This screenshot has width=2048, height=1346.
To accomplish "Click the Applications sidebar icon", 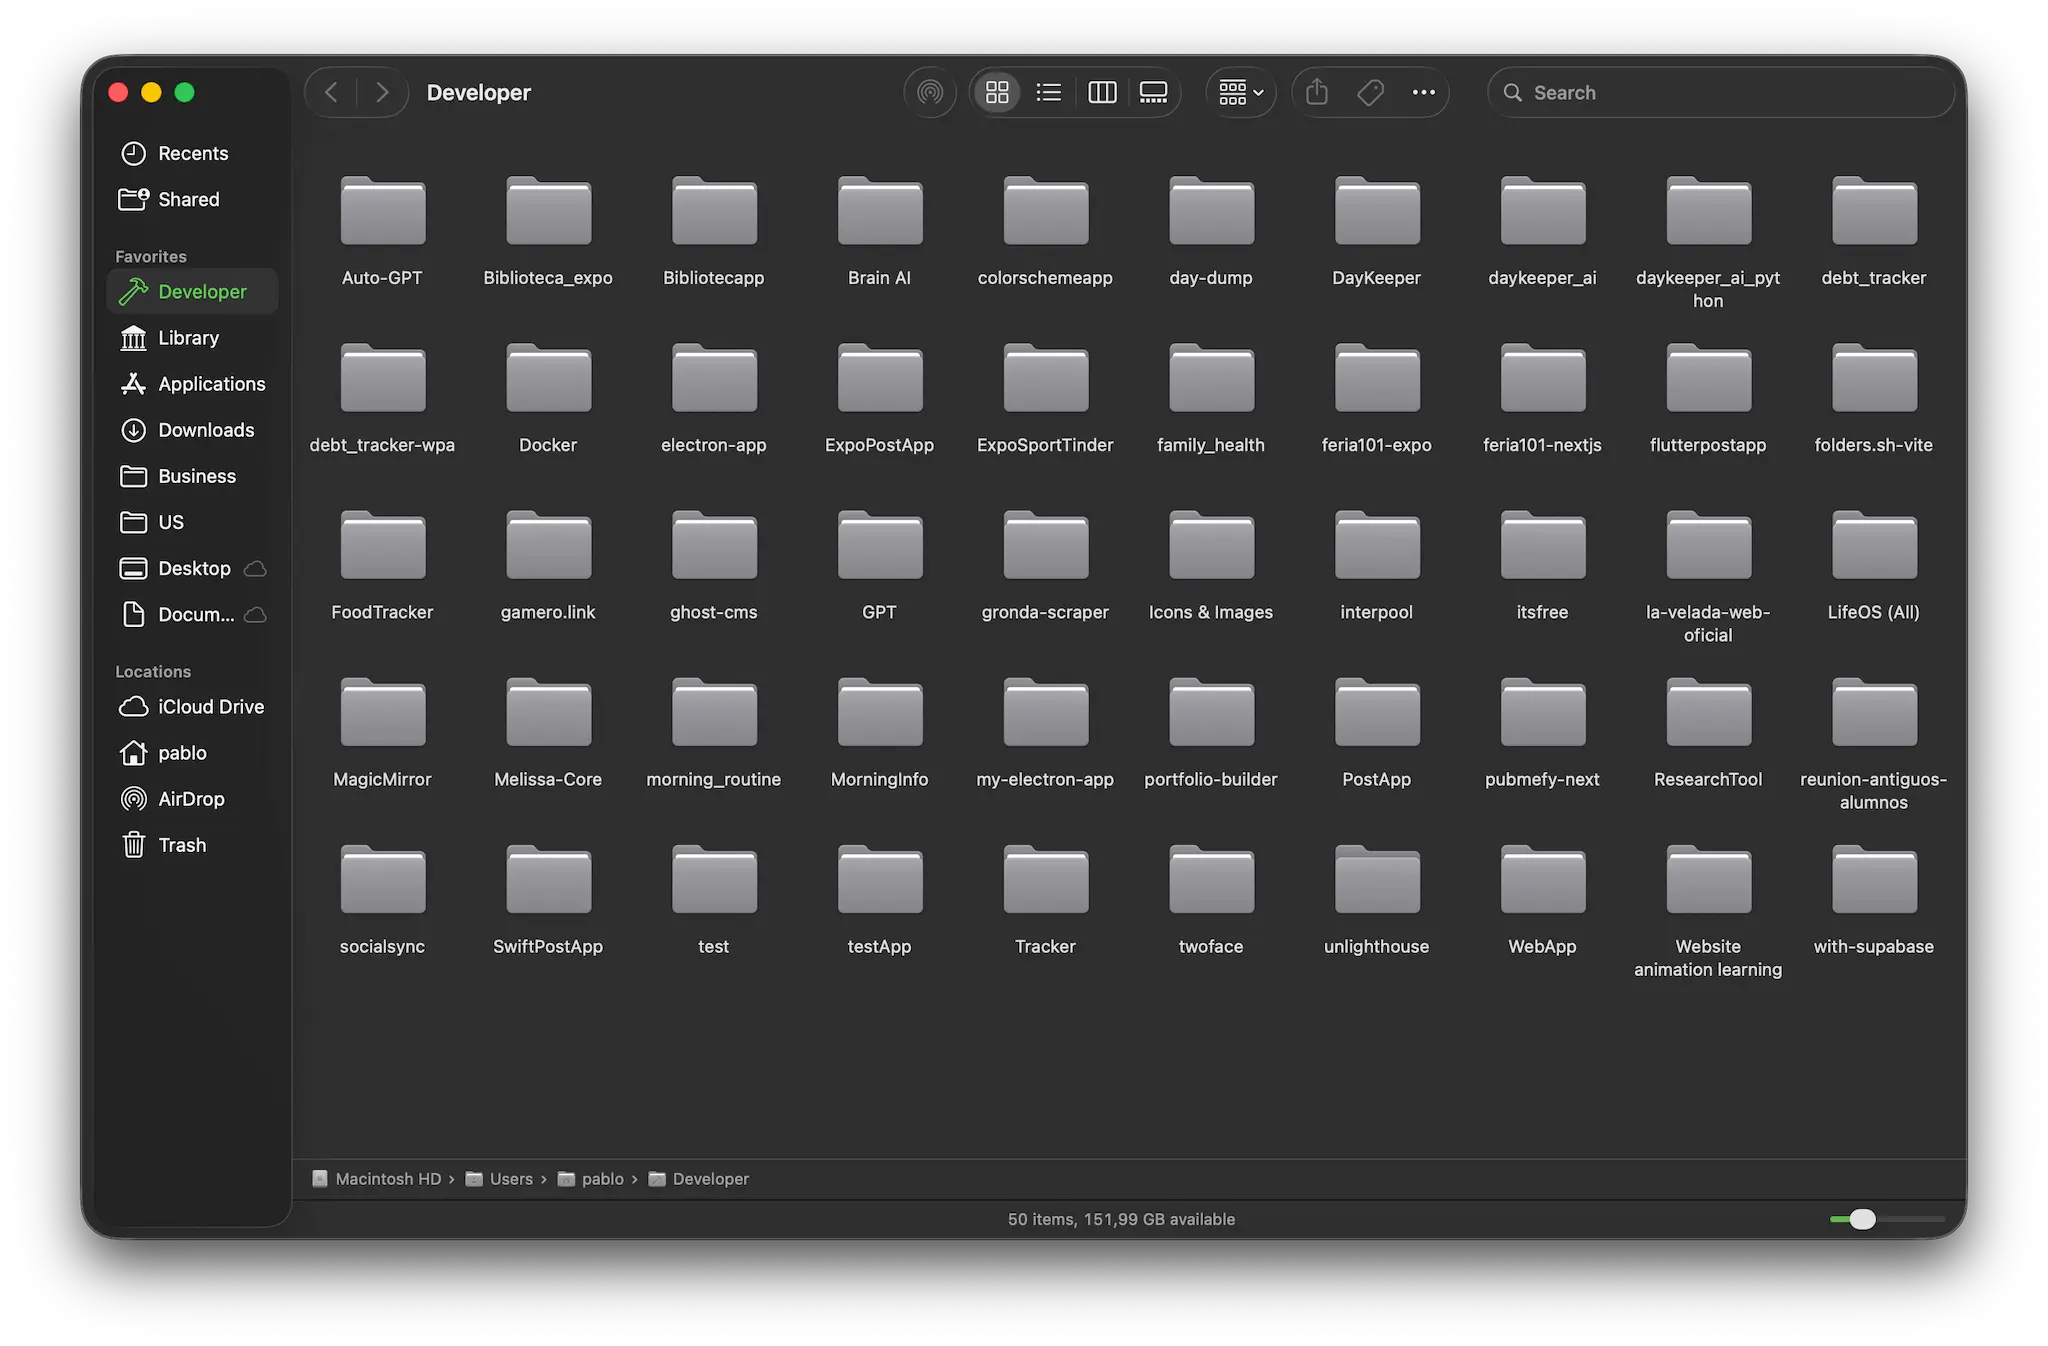I will point(133,384).
